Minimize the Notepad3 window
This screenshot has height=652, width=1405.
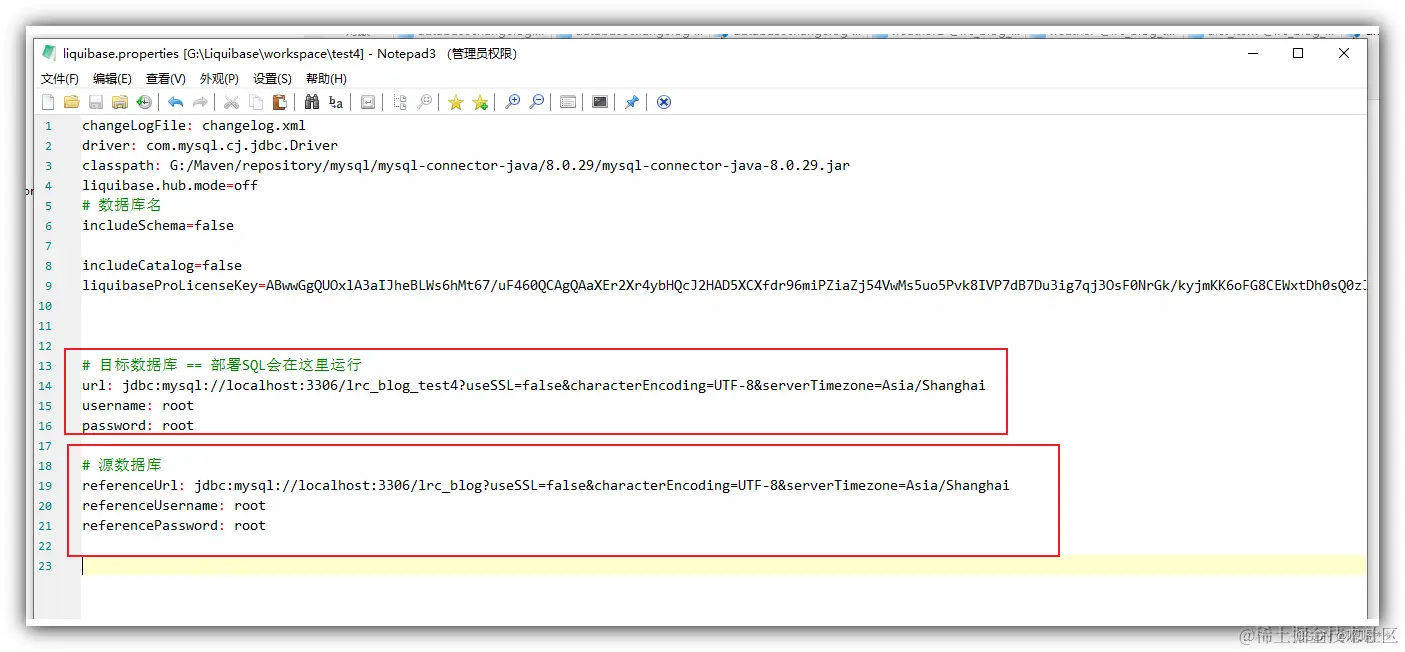click(1253, 54)
